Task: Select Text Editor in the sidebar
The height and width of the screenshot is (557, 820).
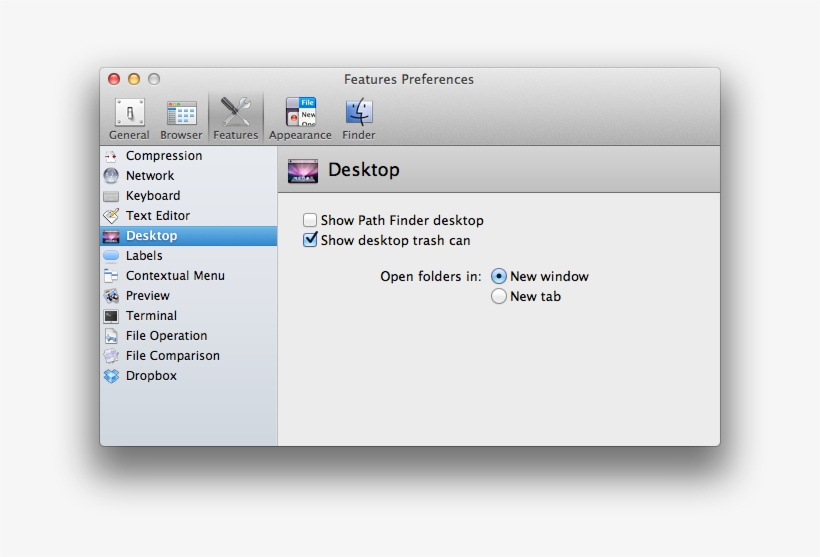Action: (x=188, y=215)
